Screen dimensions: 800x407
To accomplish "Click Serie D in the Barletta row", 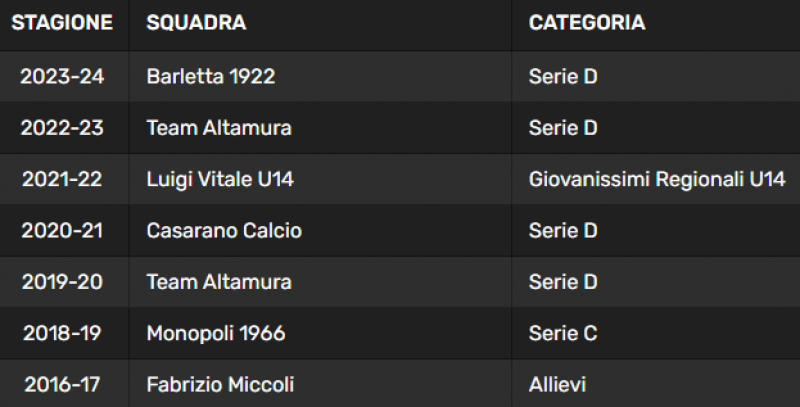I will click(x=563, y=77).
